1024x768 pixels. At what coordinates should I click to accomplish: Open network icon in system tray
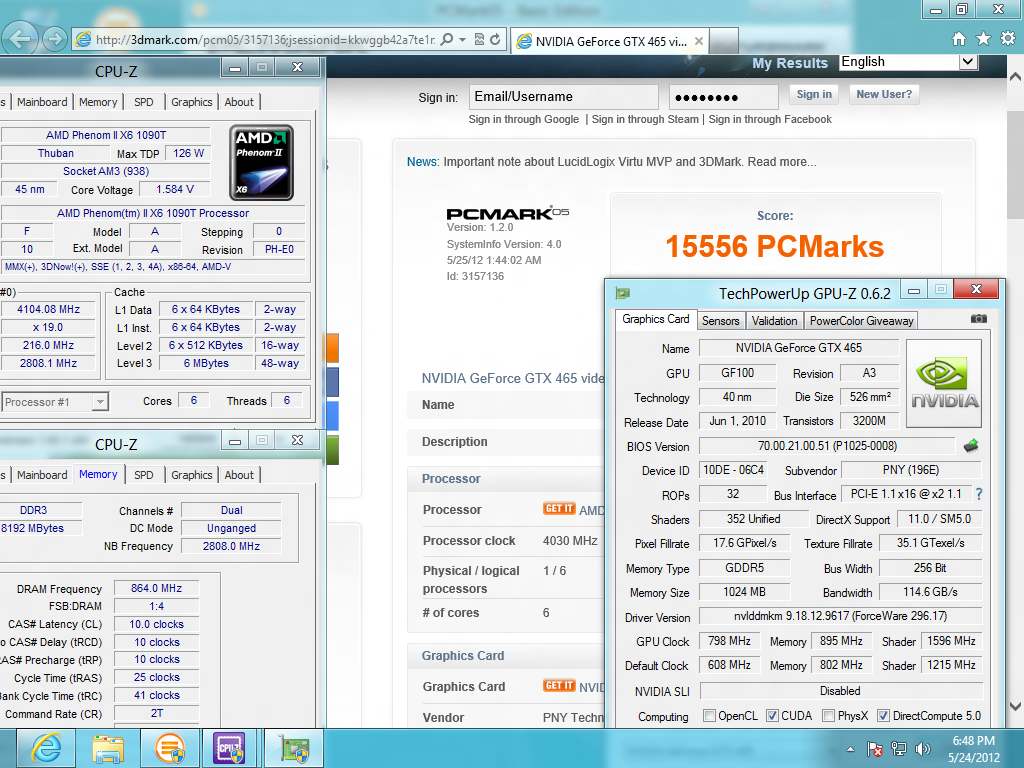tap(899, 749)
